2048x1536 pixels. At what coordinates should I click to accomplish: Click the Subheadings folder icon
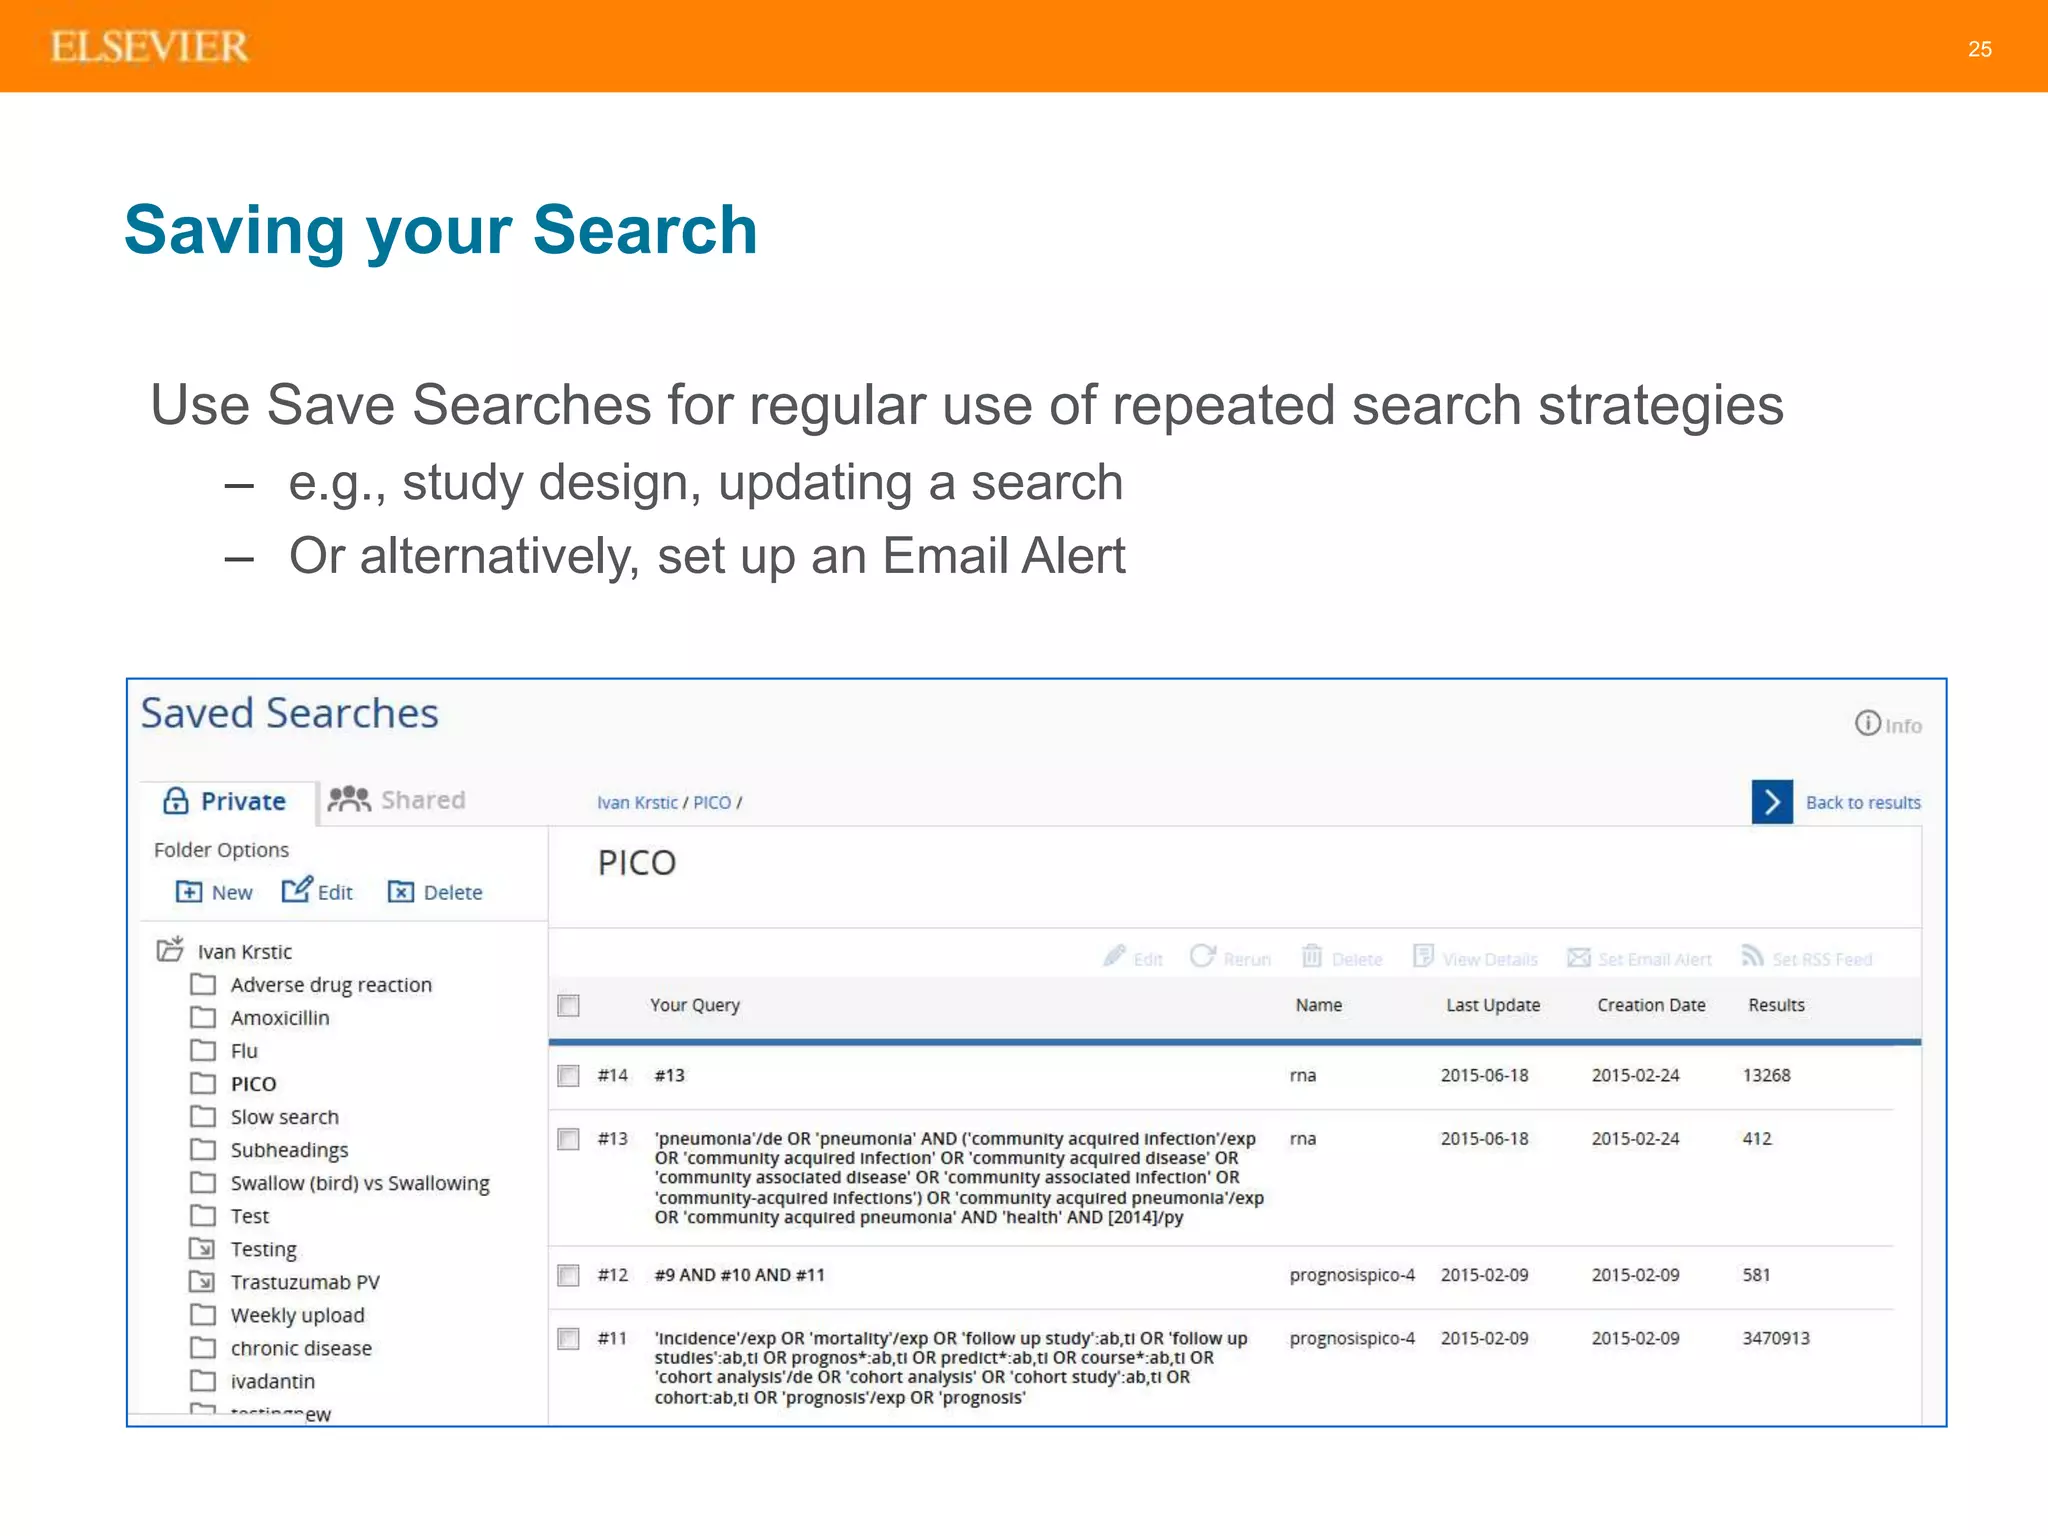203,1149
